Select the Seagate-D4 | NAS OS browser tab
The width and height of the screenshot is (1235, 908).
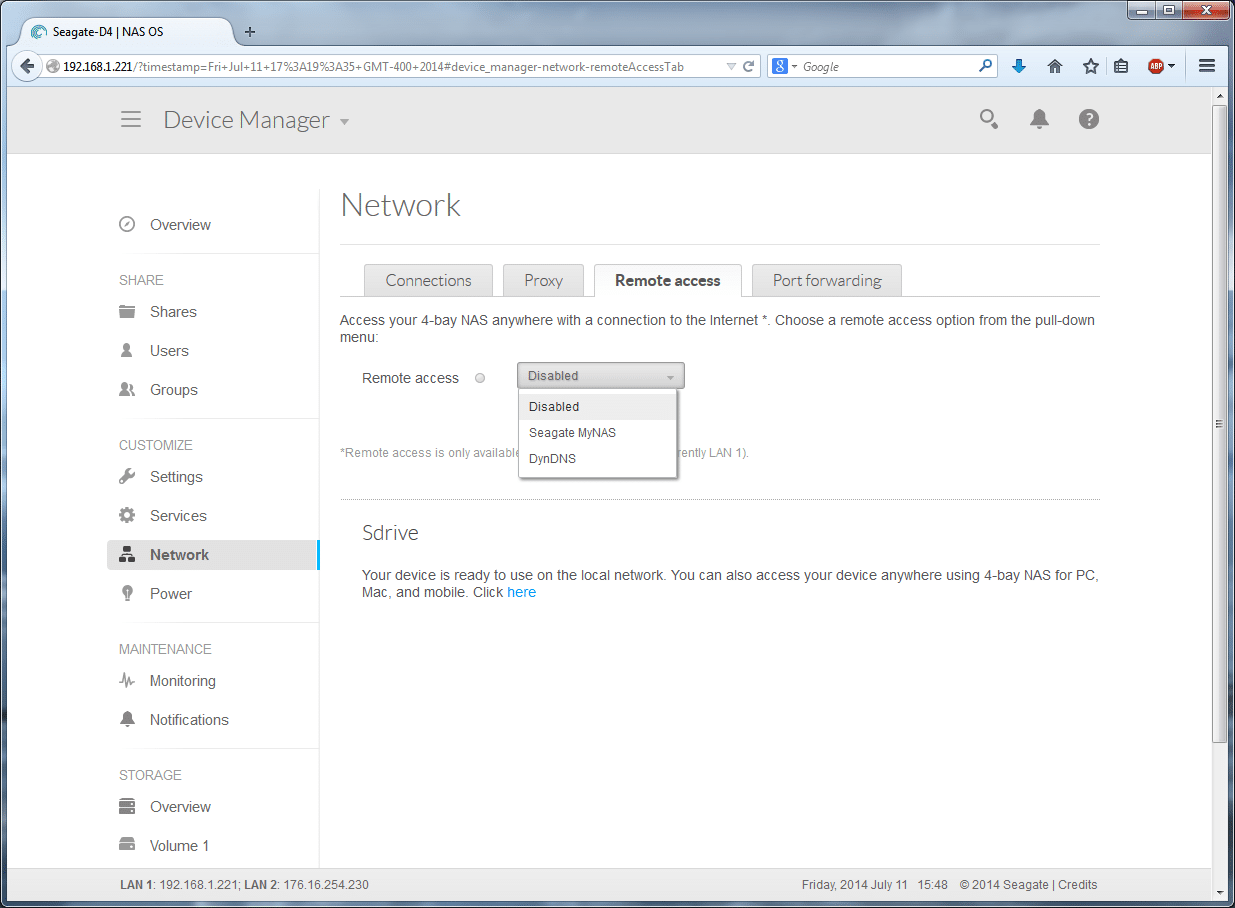[127, 31]
